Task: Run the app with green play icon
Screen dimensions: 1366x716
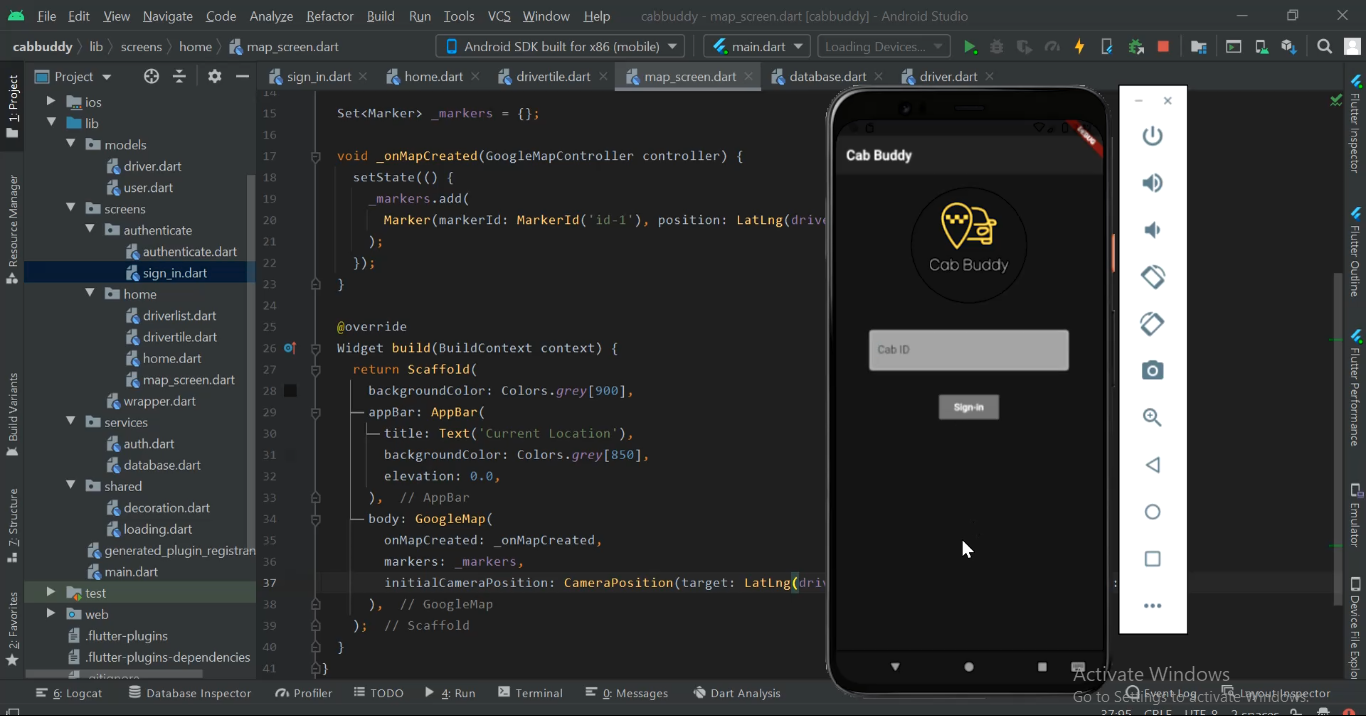Action: tap(969, 47)
